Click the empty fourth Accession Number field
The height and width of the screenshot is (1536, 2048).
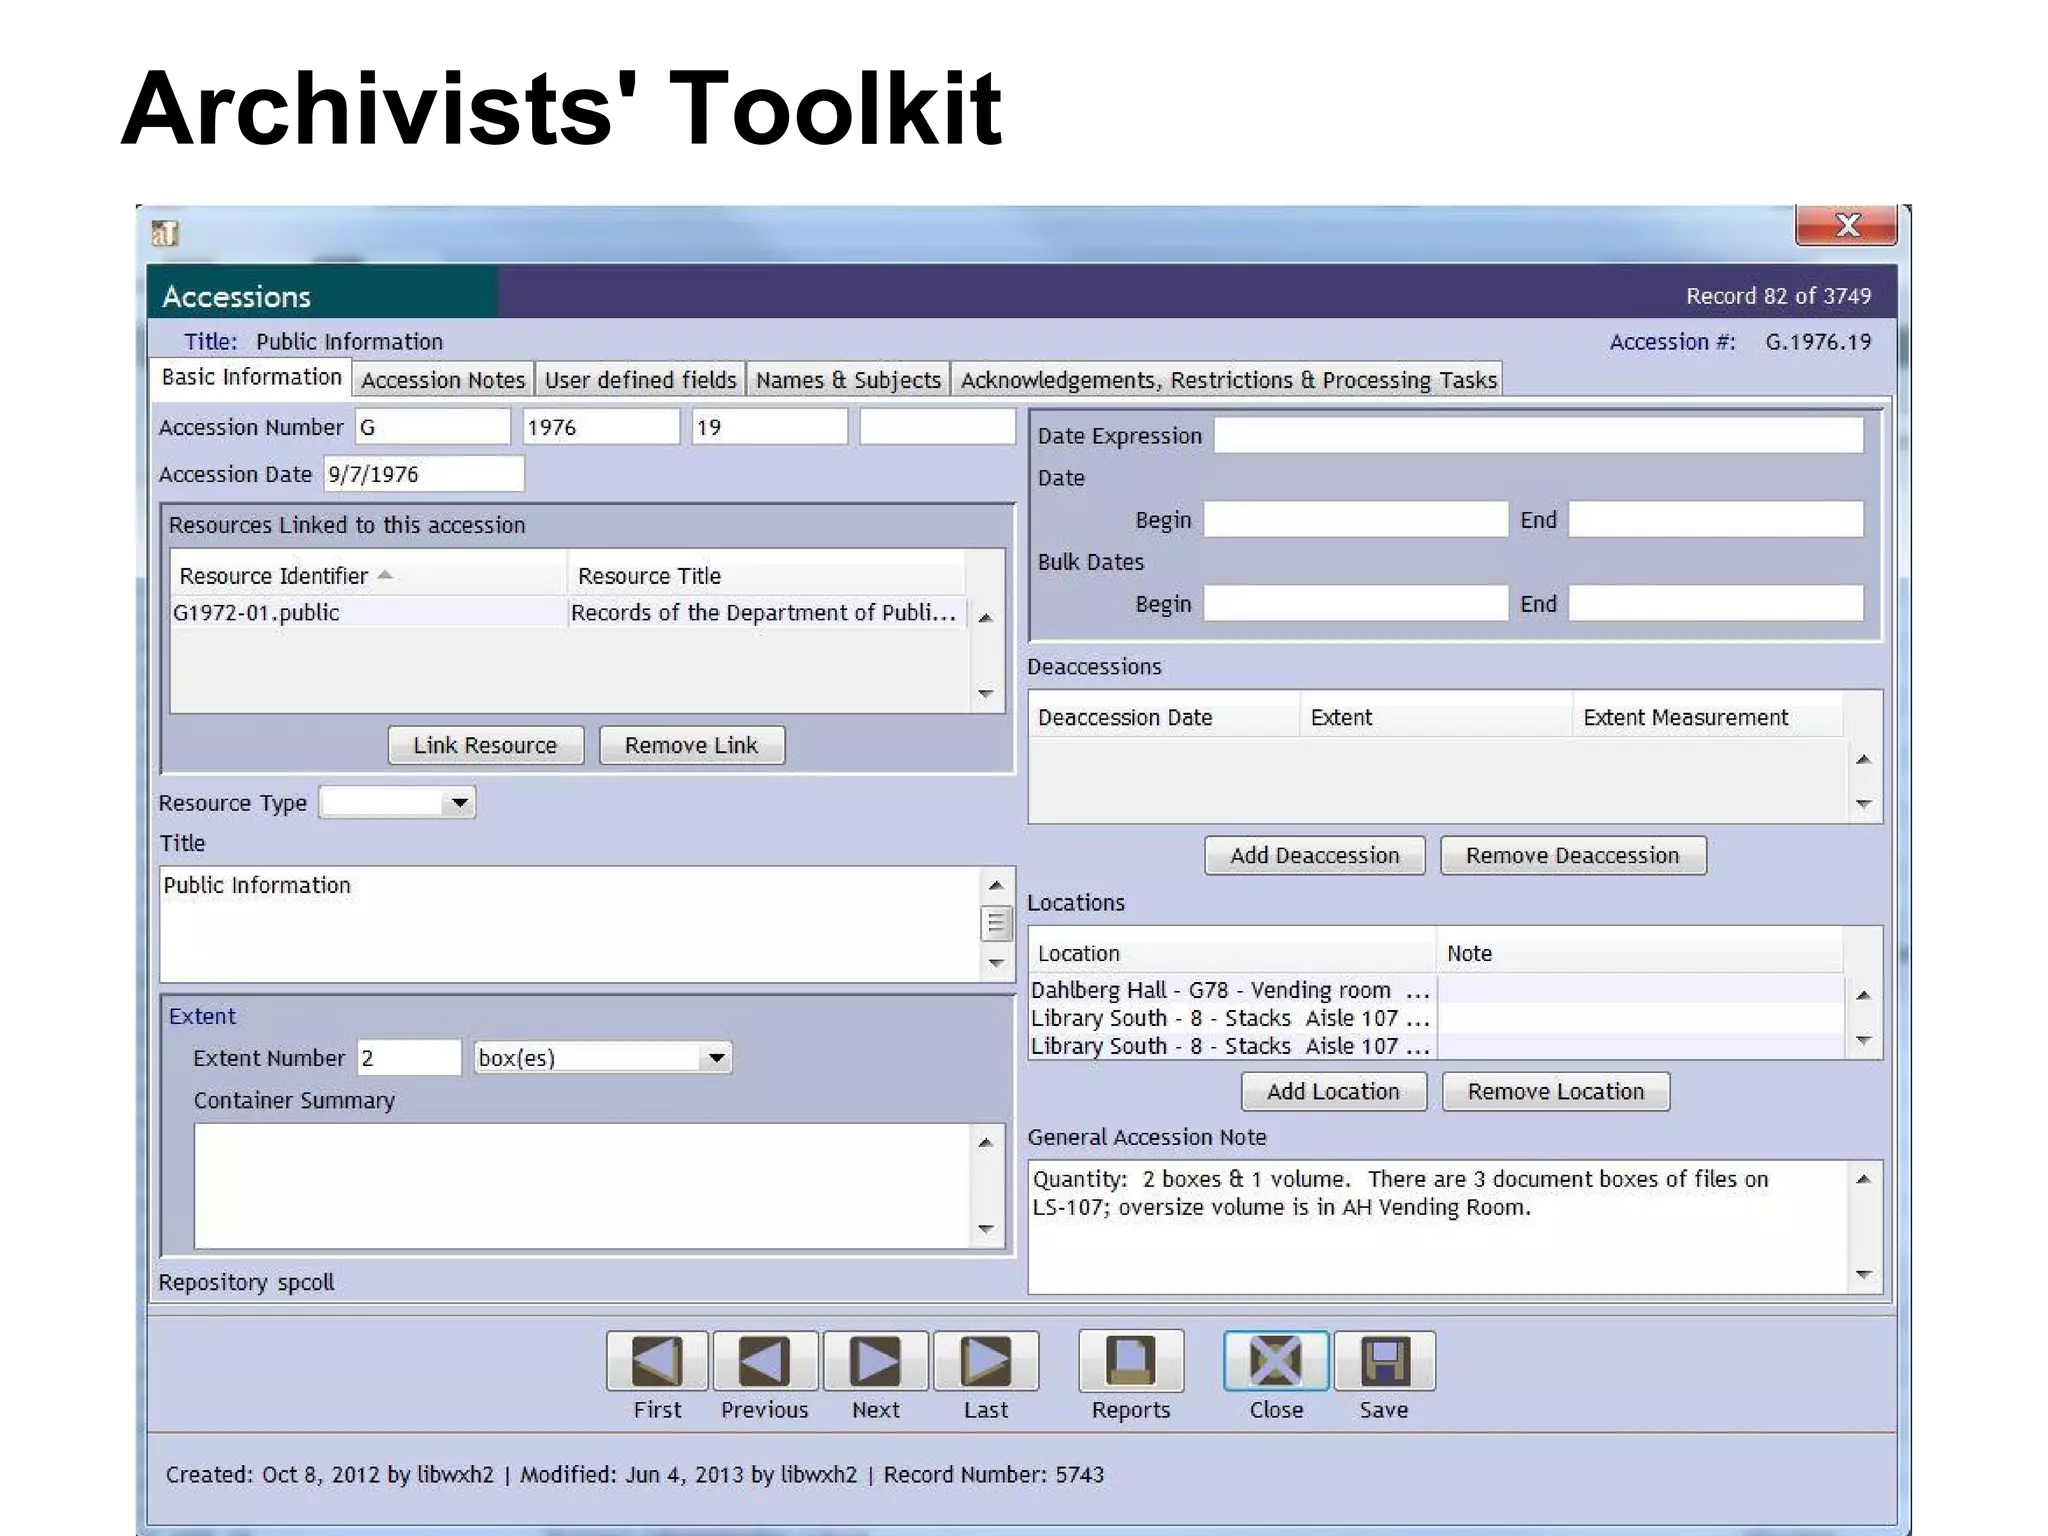pyautogui.click(x=938, y=427)
